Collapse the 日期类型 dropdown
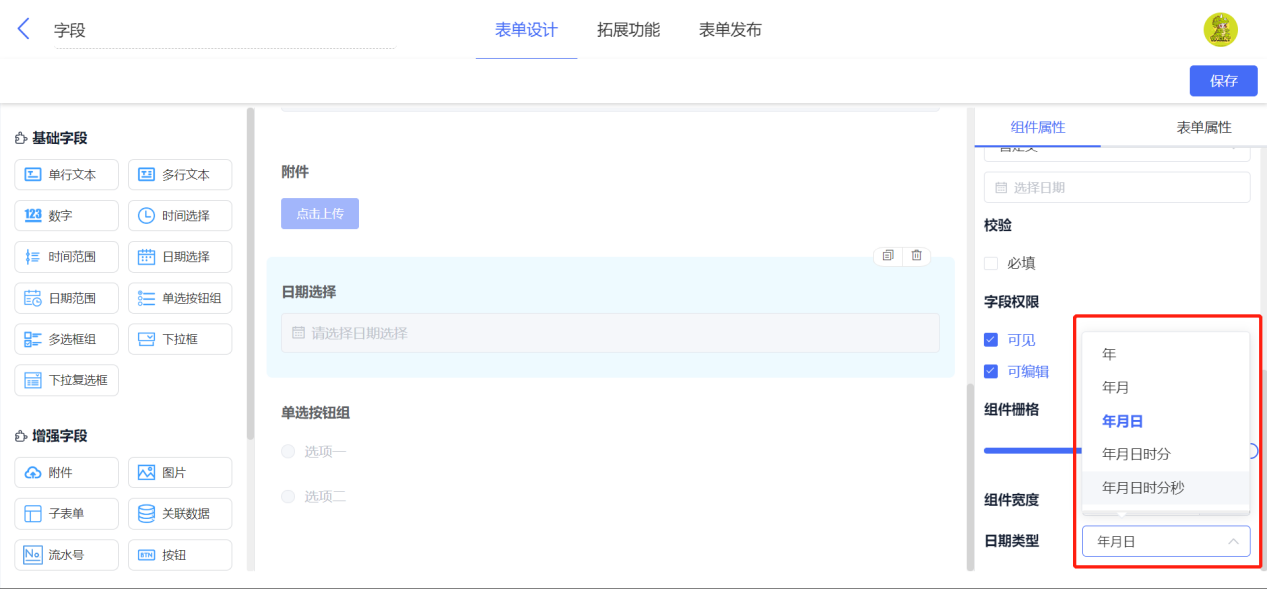The height and width of the screenshot is (589, 1267). tap(1166, 541)
